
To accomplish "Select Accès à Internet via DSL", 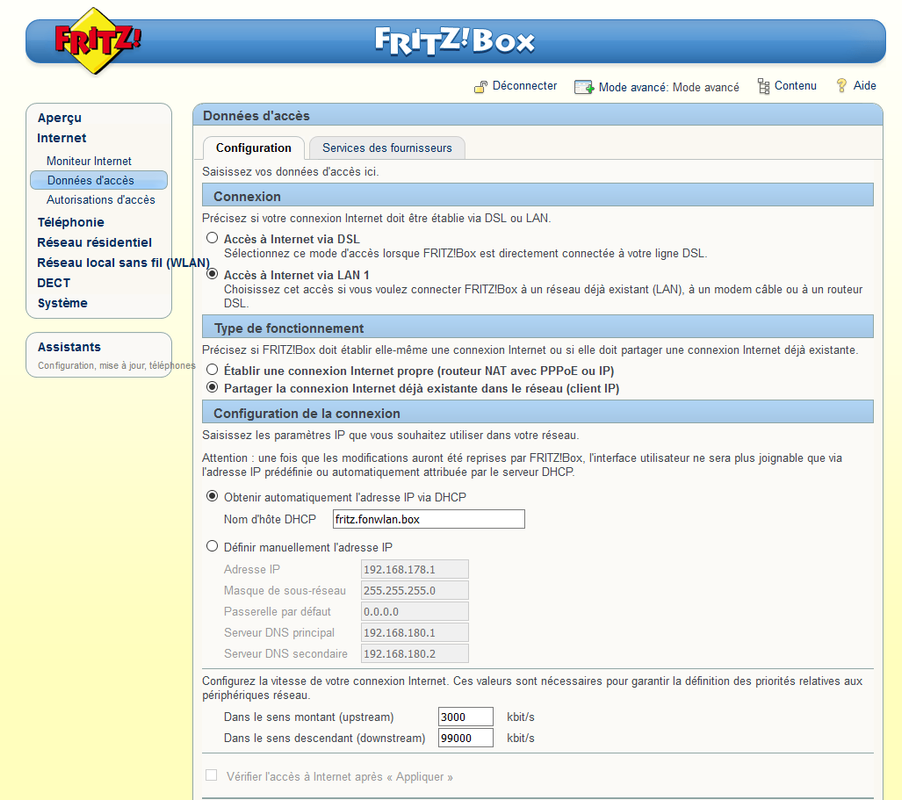I will point(212,238).
